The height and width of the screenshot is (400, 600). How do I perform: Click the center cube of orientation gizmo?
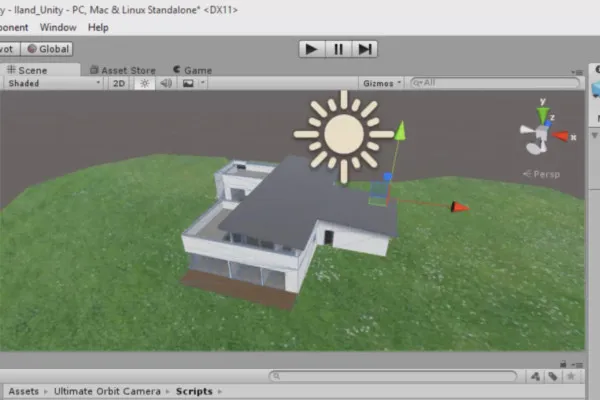pyautogui.click(x=541, y=134)
